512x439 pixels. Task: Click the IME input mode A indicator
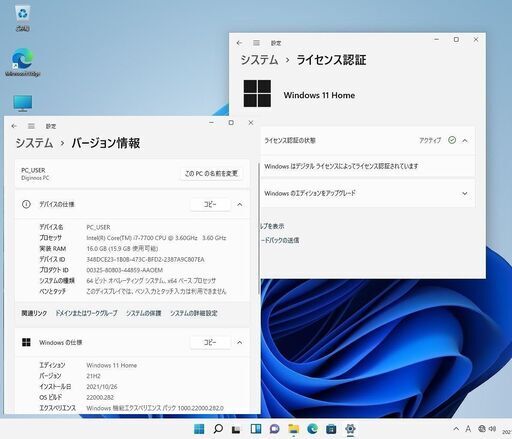[468, 429]
